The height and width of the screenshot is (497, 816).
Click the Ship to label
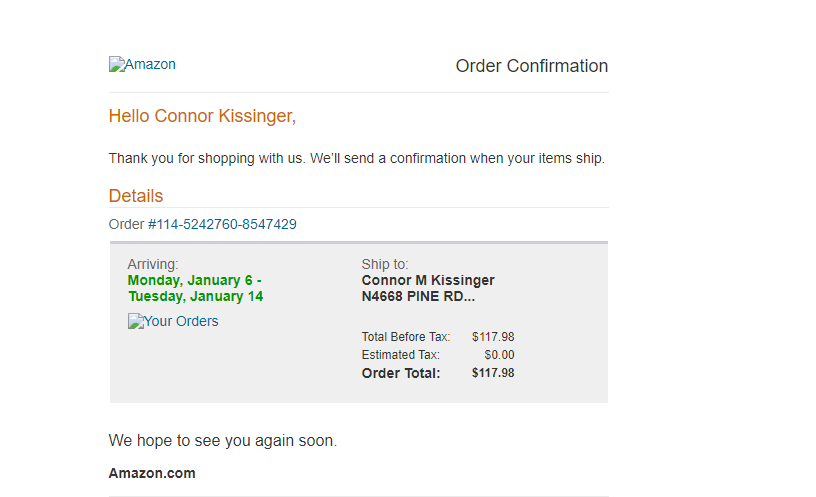(x=385, y=264)
